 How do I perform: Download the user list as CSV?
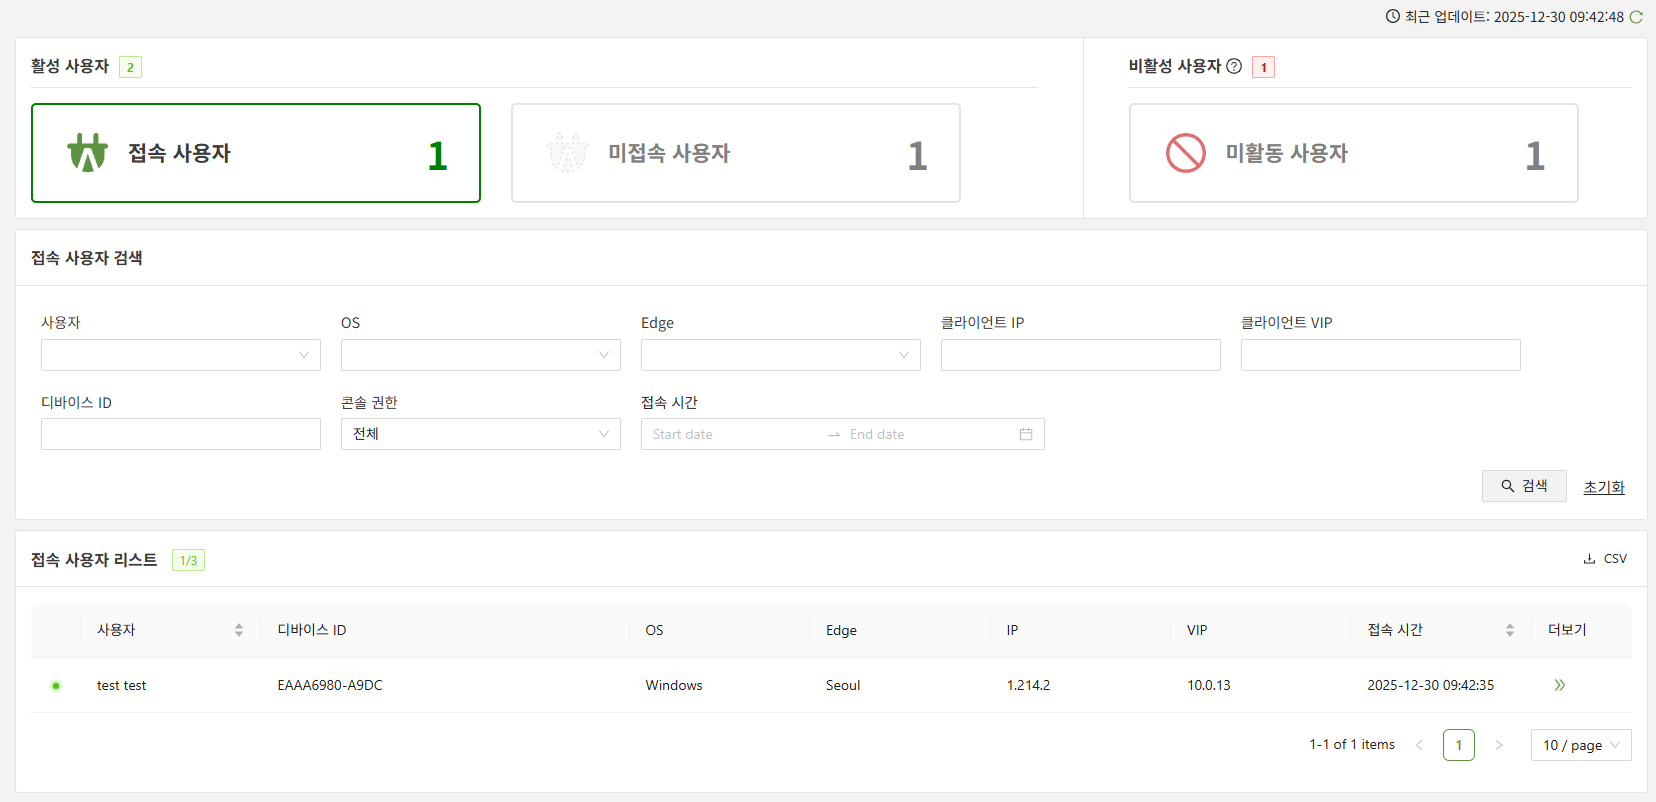[x=1605, y=559]
